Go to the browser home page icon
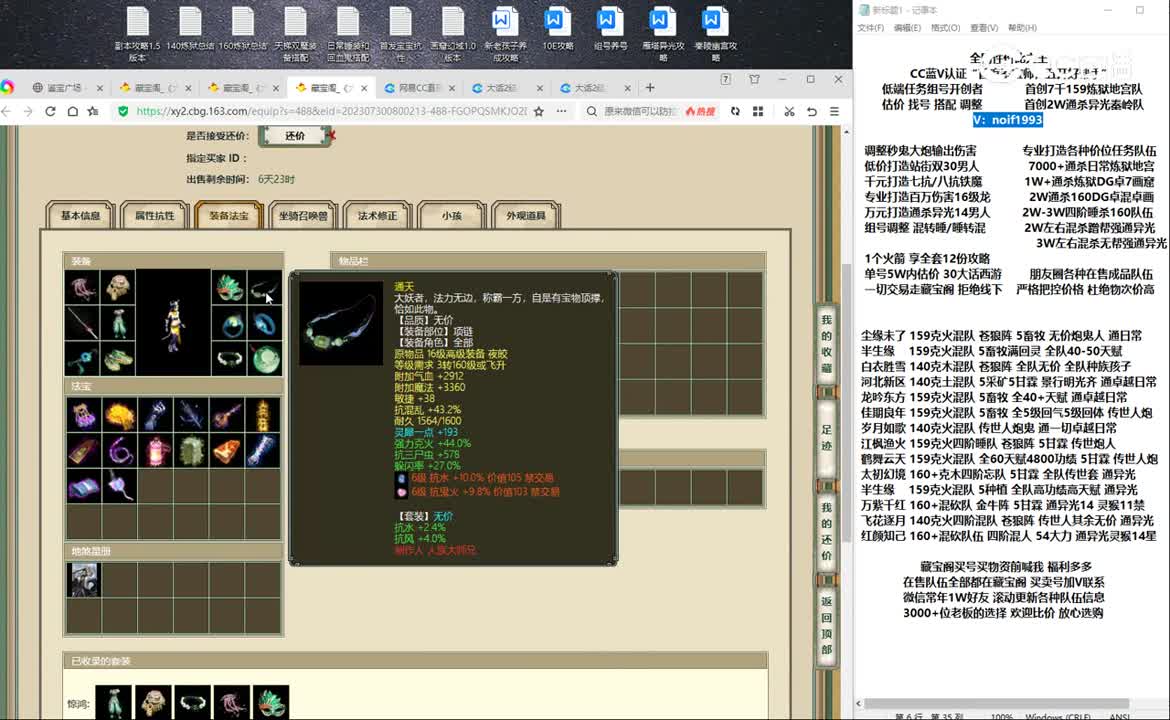Screen dimensions: 1170x720 point(72,111)
